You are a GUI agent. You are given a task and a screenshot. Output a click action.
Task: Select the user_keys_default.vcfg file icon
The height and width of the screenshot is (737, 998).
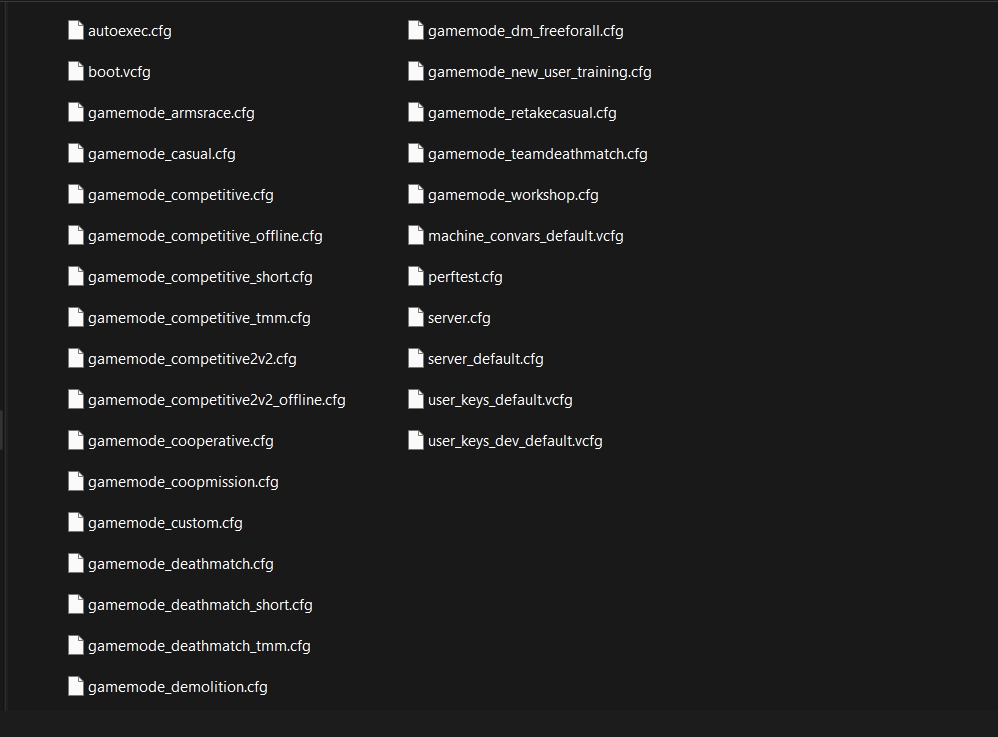point(416,399)
